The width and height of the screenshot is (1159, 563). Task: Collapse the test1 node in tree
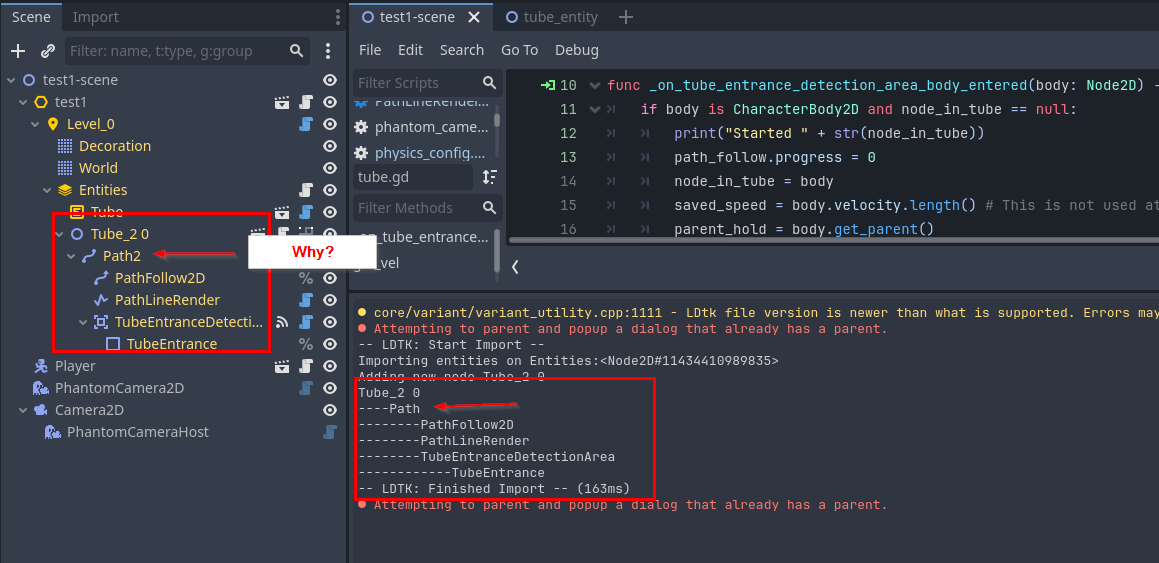(x=23, y=102)
